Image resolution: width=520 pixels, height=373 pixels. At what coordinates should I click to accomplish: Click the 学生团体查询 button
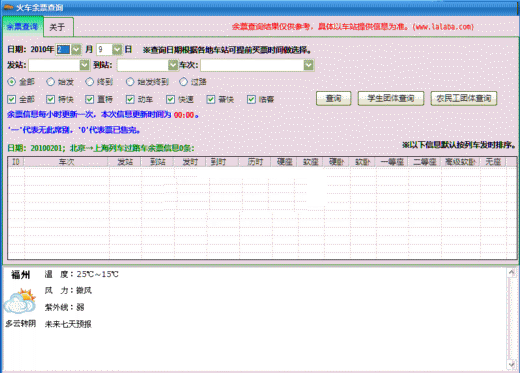[x=391, y=99]
